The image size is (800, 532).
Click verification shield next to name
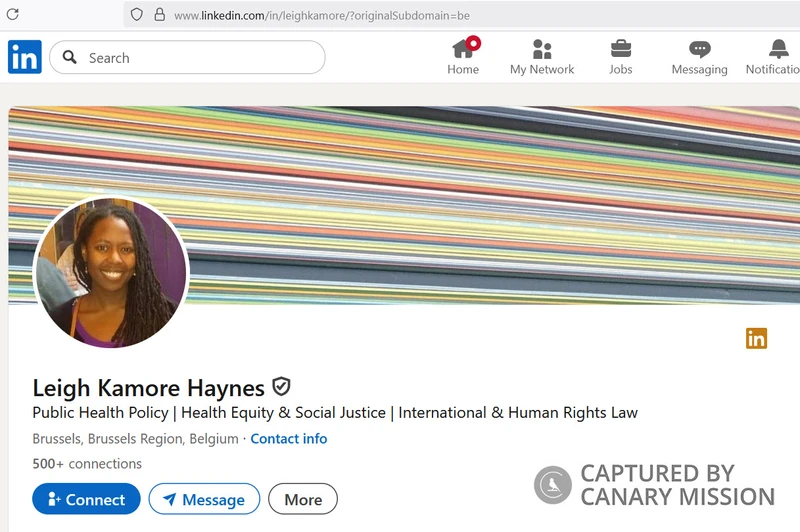point(281,387)
